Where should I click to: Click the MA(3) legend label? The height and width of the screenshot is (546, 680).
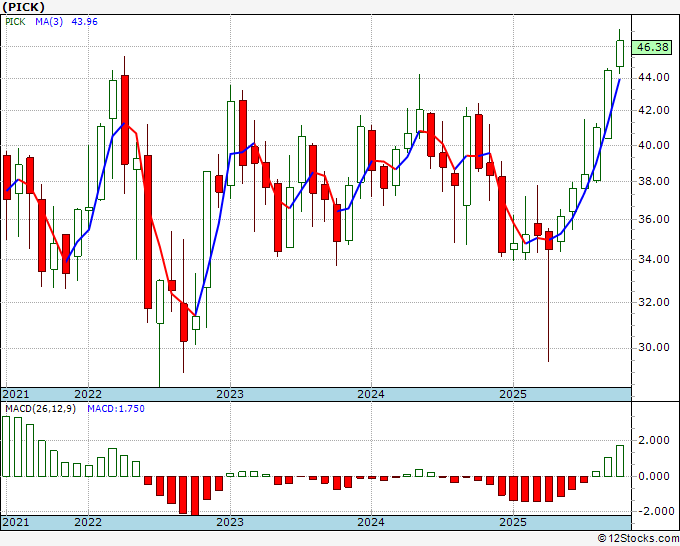pos(49,22)
